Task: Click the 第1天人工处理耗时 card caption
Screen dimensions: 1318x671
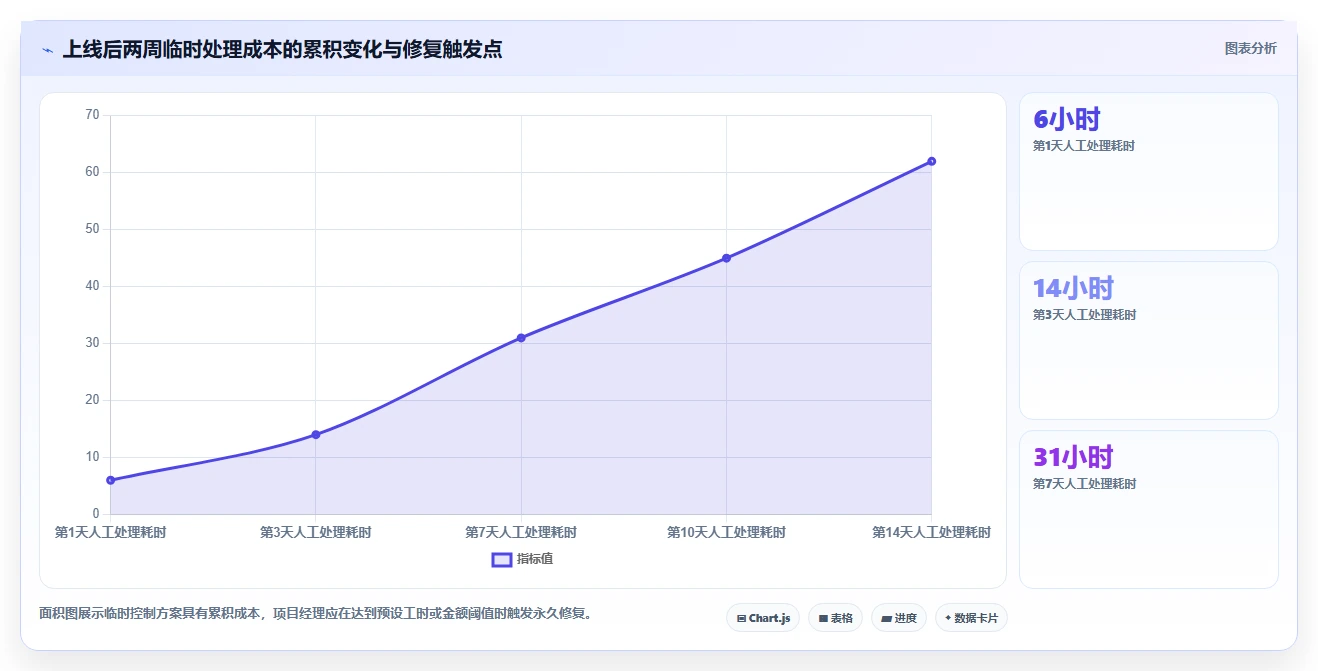Action: pos(1084,146)
